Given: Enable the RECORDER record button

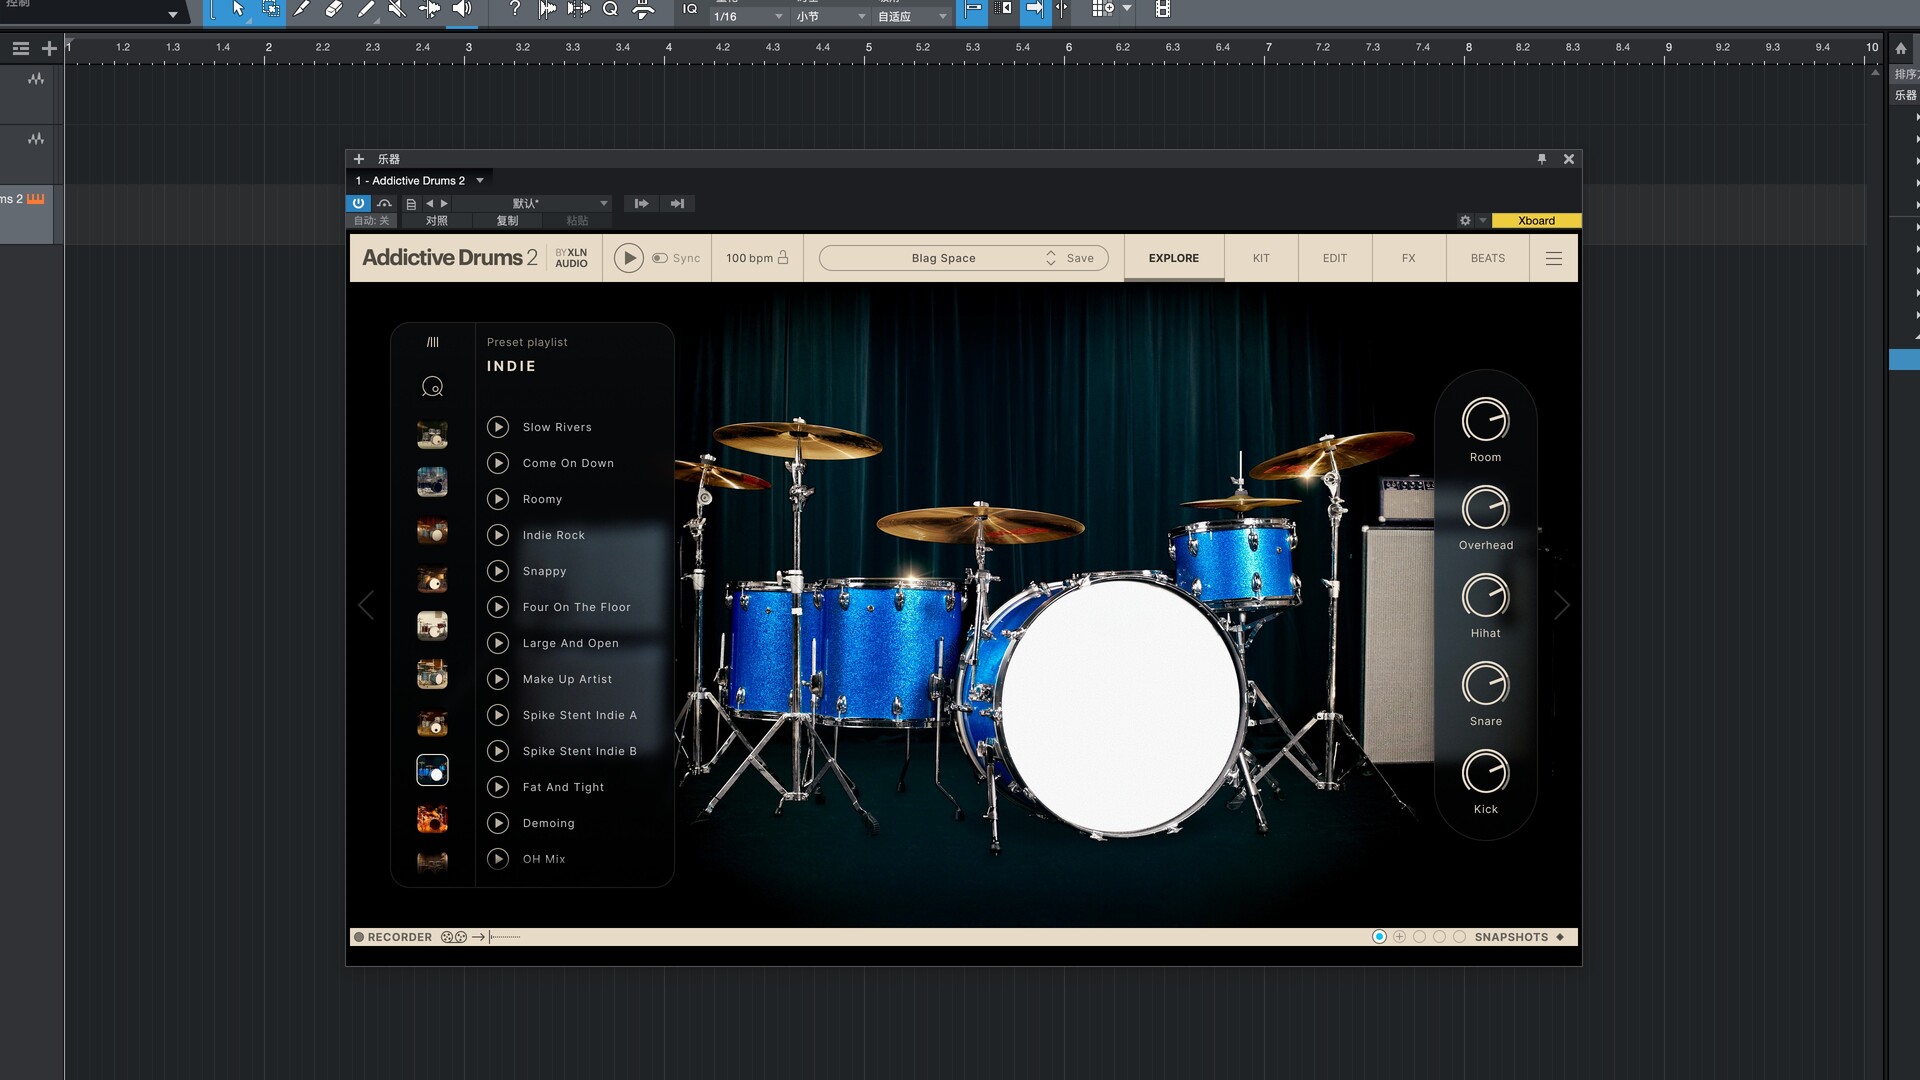Looking at the screenshot, I should pos(359,937).
